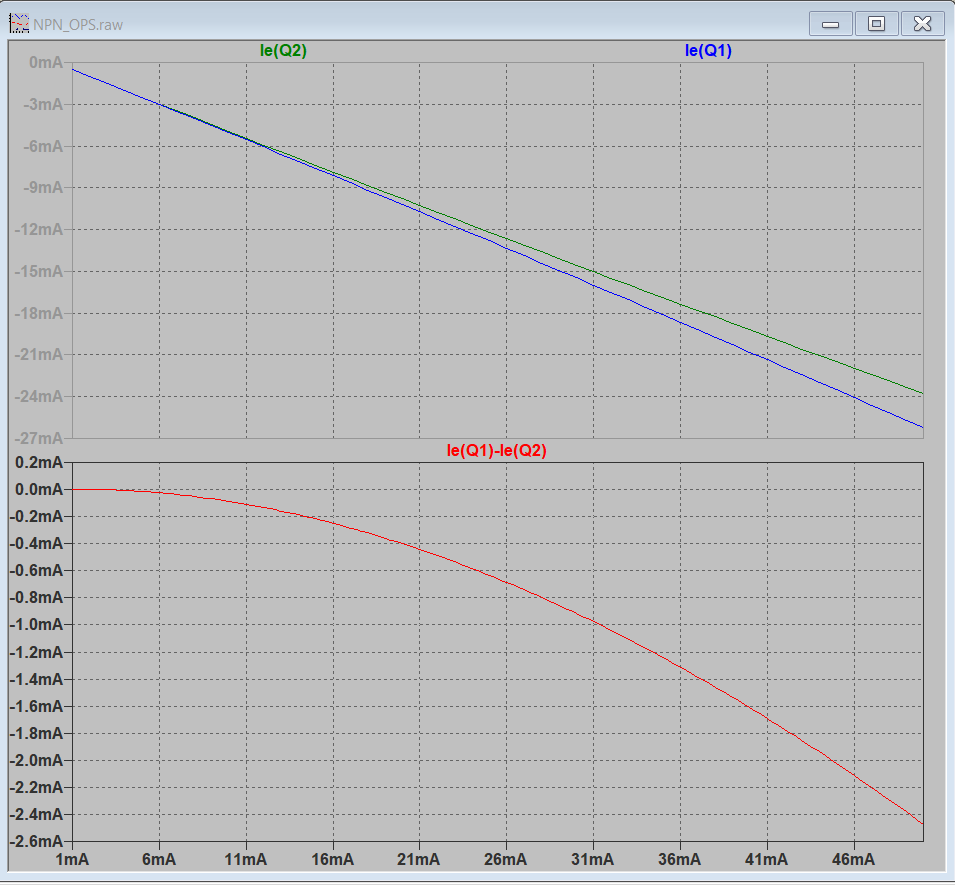Click the -2.2mA lower axis label

coord(36,788)
